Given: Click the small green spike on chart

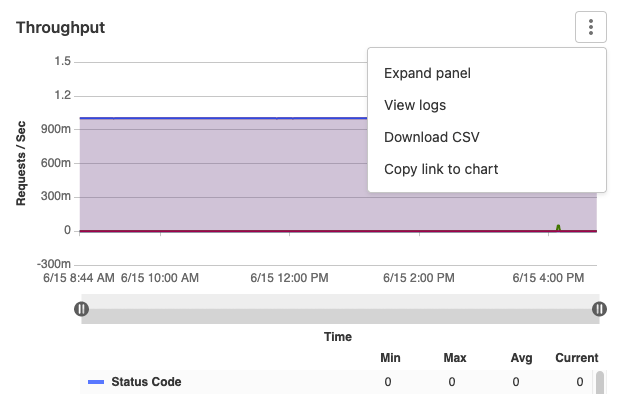Looking at the screenshot, I should 558,227.
